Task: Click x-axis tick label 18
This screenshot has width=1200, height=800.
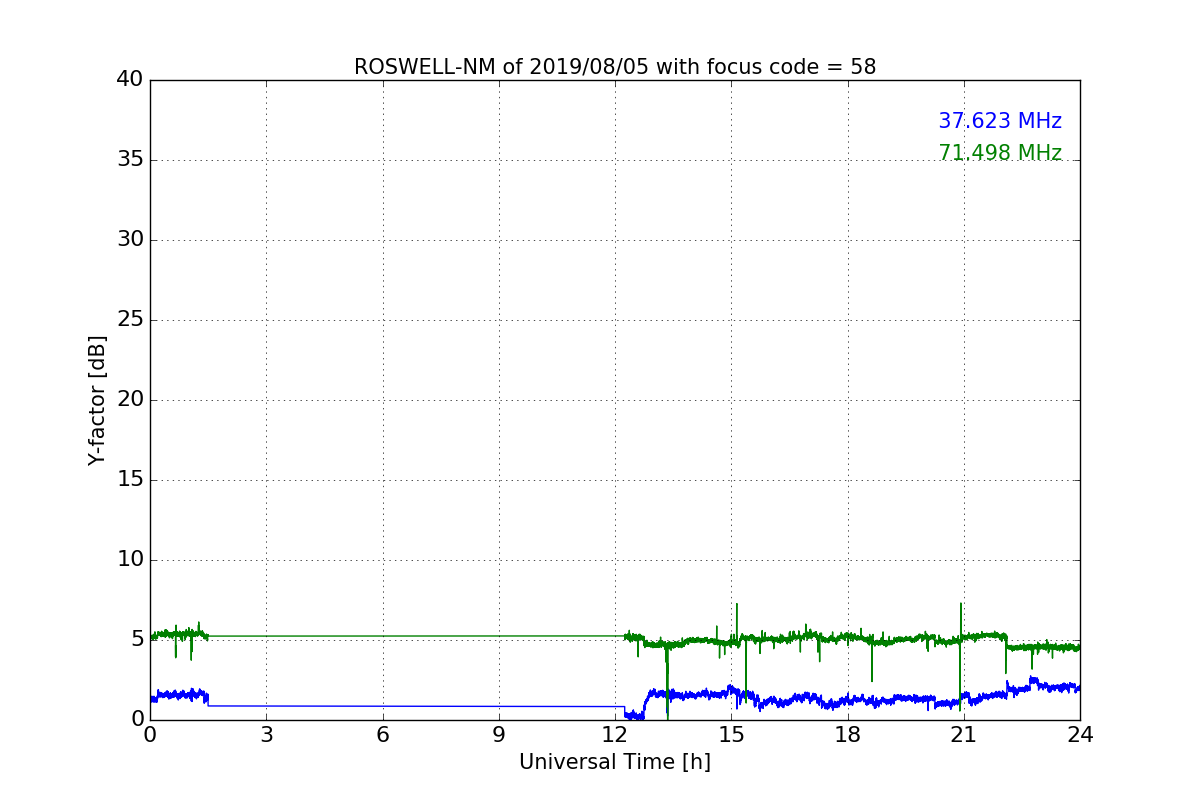Action: point(848,734)
